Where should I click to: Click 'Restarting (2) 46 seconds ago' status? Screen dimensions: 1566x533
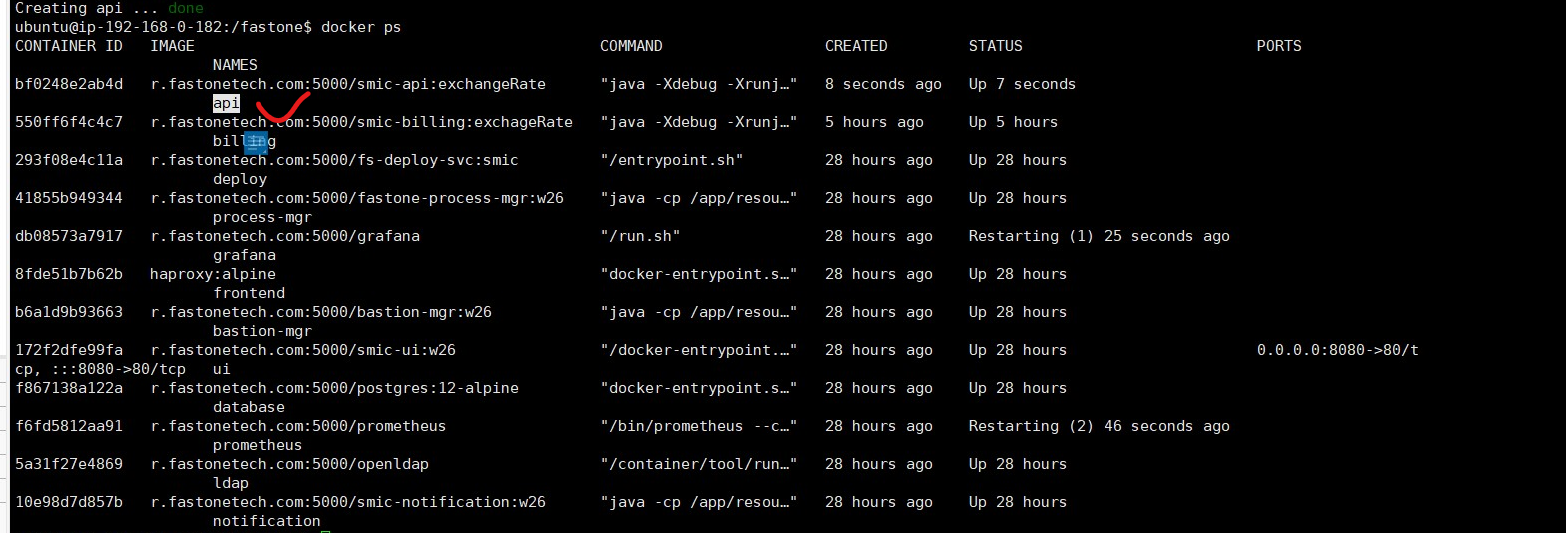coord(1099,426)
